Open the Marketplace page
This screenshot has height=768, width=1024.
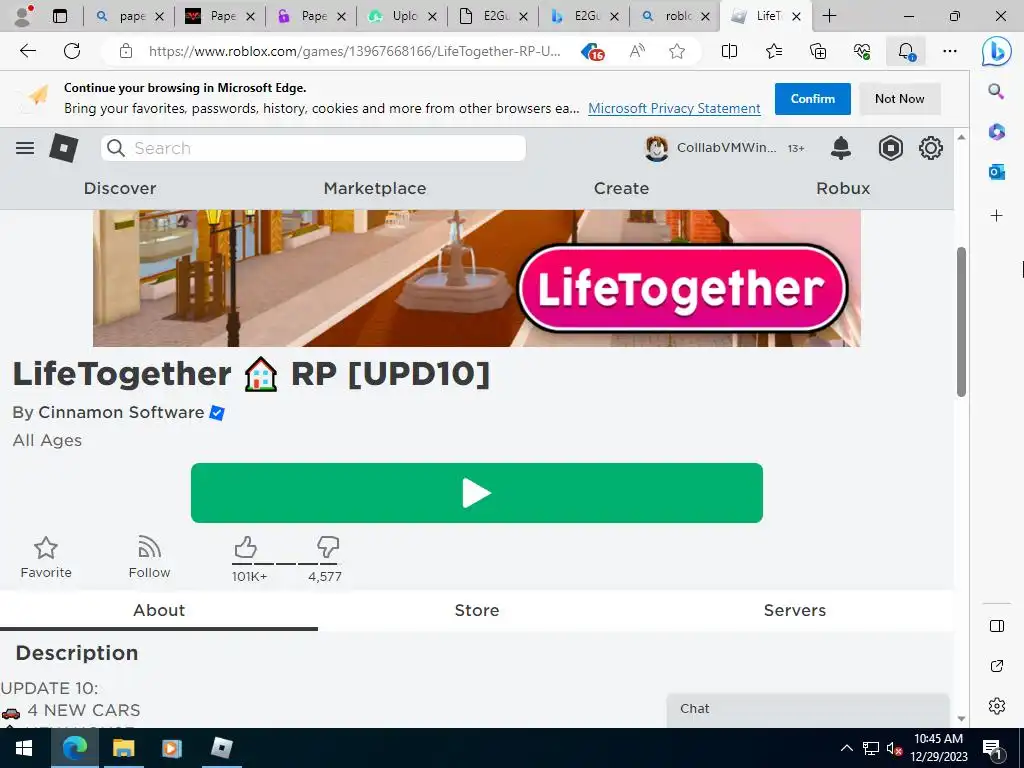[375, 188]
